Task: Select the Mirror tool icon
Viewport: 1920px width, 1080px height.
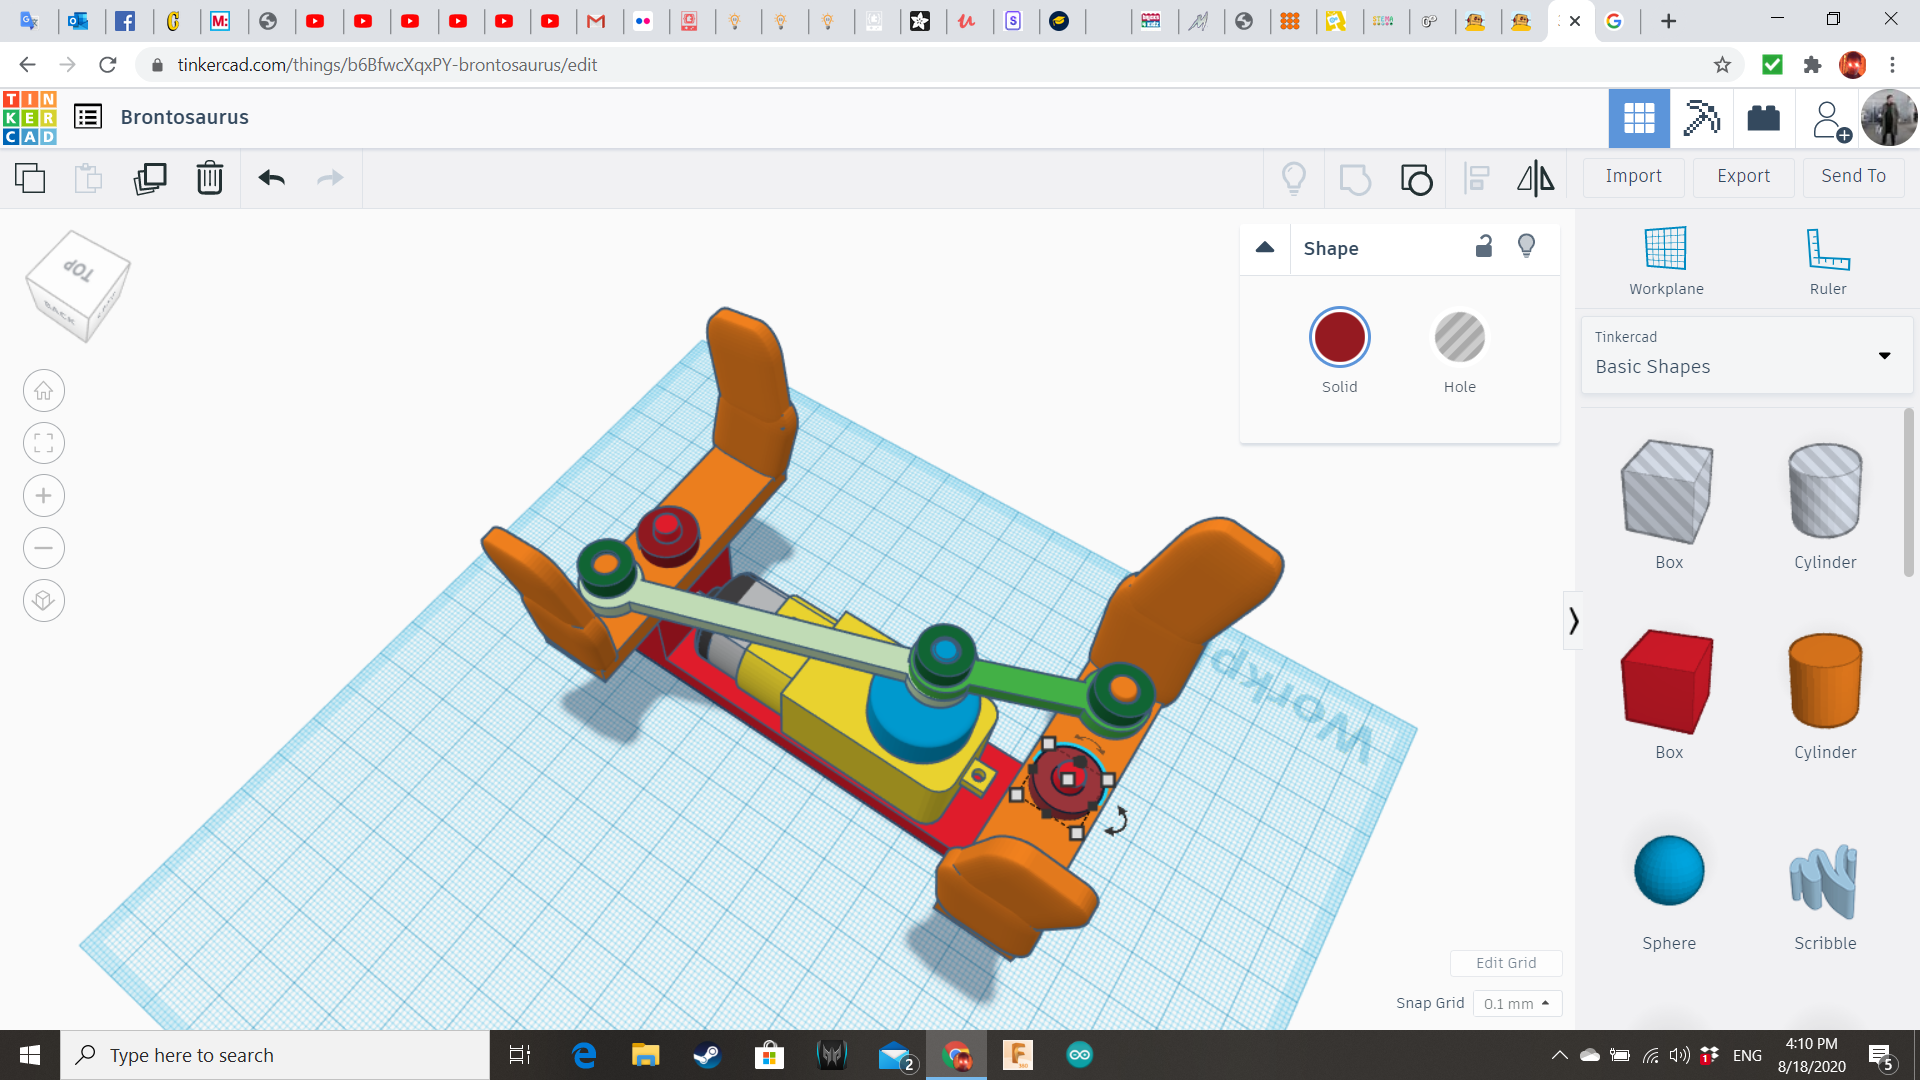Action: pos(1535,179)
